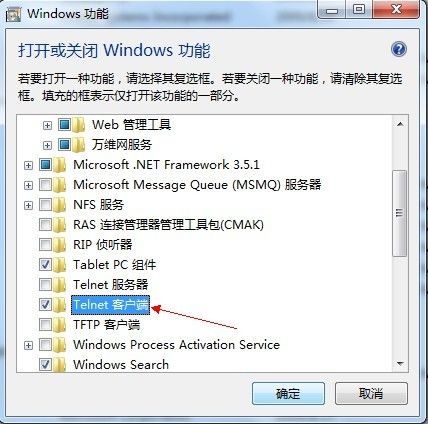
Task: Select the Telnet 客户端 list item
Action: coord(111,305)
